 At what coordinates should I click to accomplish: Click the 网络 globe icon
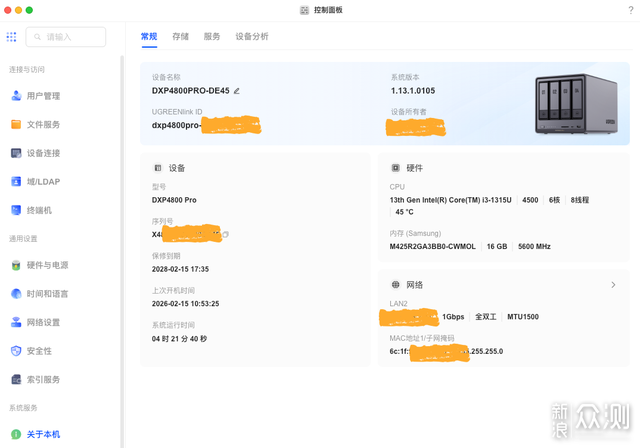coord(396,285)
